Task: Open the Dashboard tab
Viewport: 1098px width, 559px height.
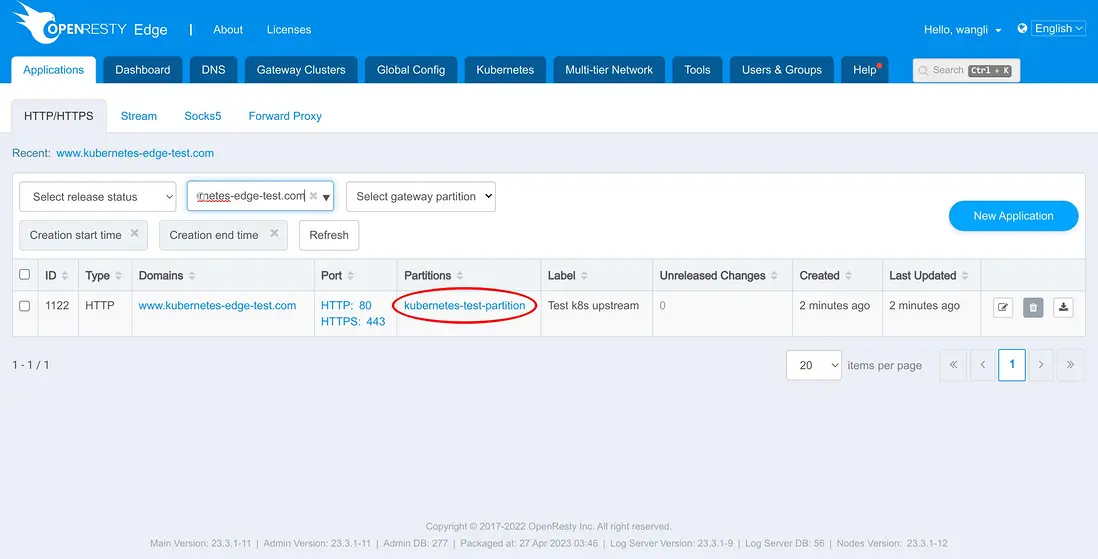Action: 143,70
